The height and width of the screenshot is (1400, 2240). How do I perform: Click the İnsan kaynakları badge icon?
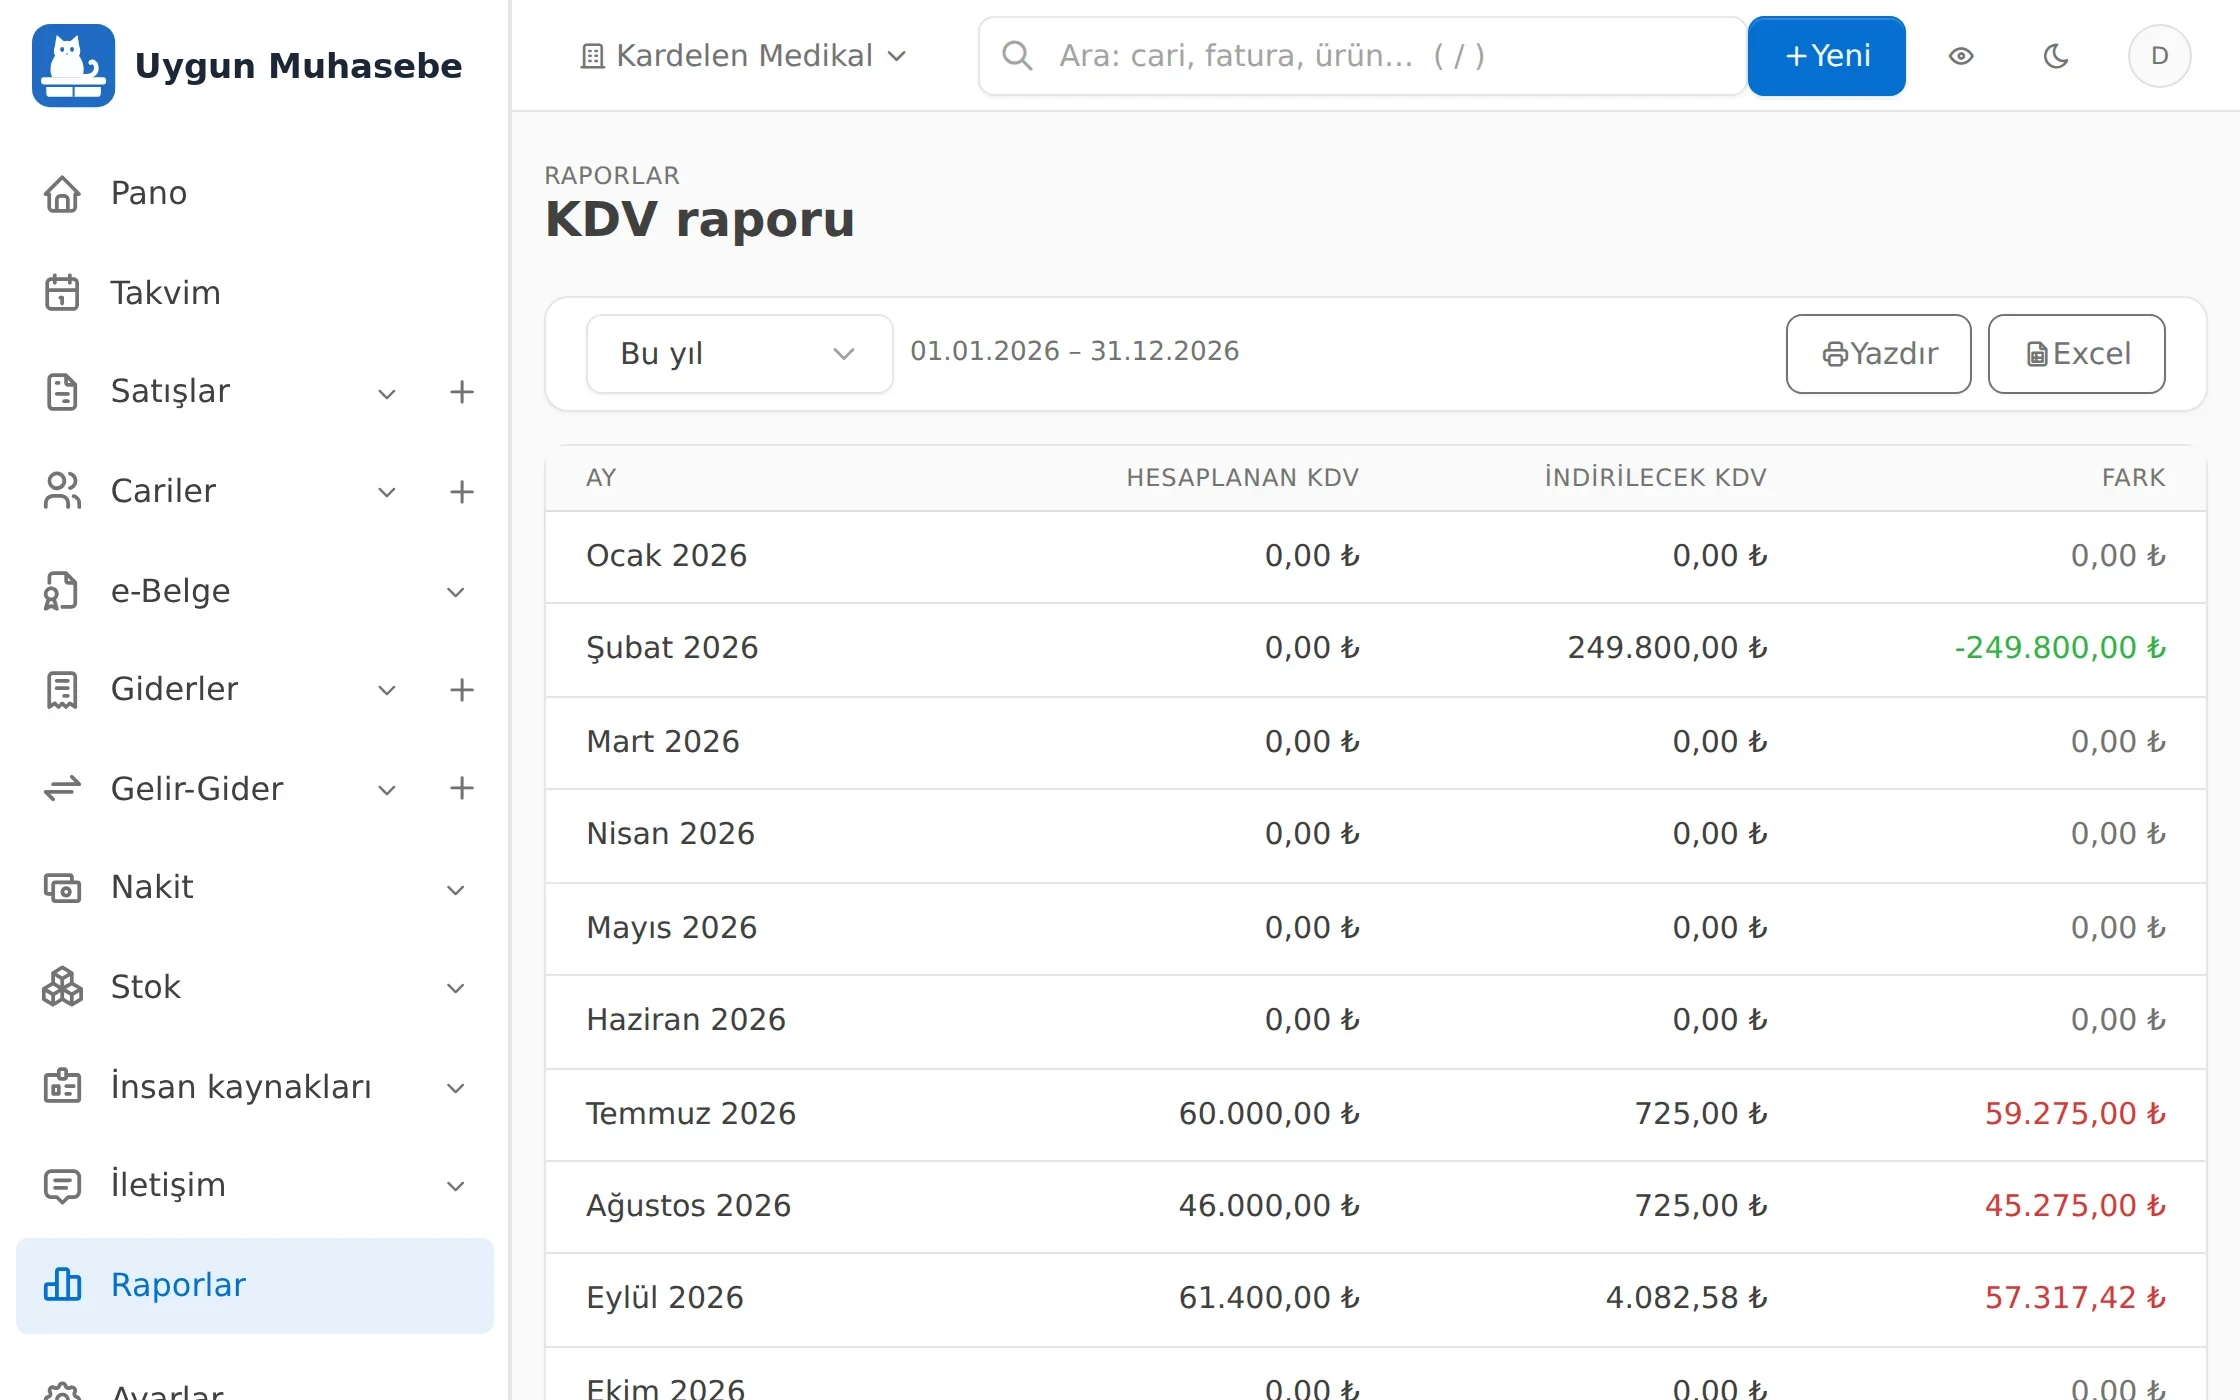pyautogui.click(x=62, y=1087)
